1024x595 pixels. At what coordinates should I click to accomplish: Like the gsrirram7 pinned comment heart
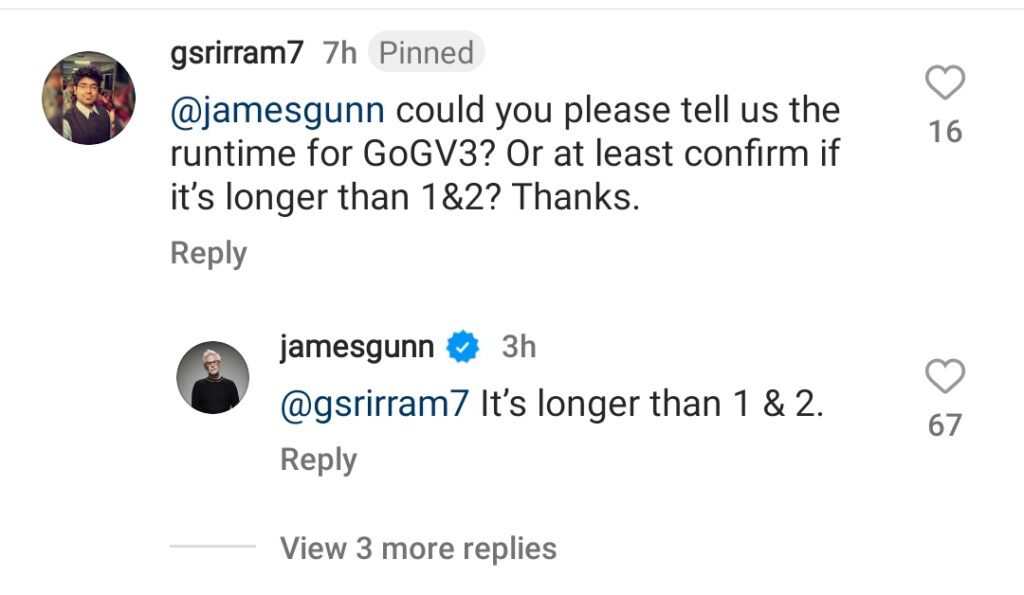[945, 84]
